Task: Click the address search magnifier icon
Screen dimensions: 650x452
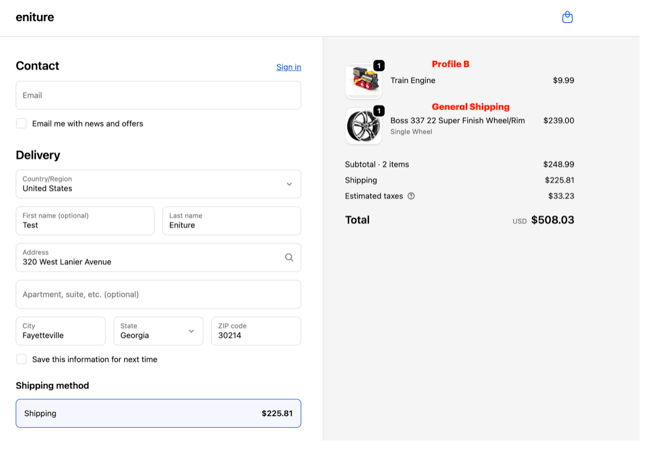Action: pos(289,258)
